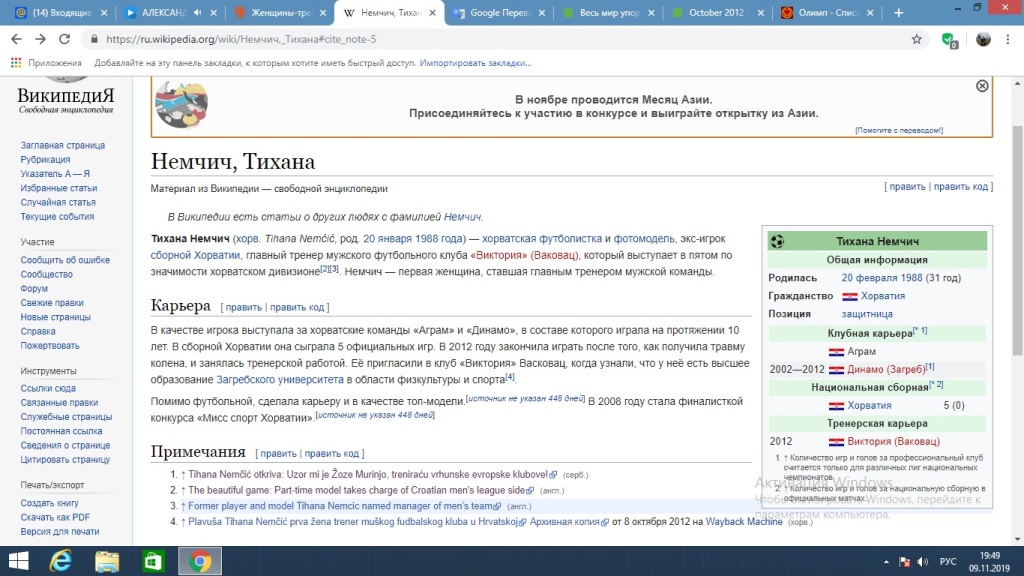Open Динамо (Загреб) link in infobox
This screenshot has height=576, width=1024.
886,369
